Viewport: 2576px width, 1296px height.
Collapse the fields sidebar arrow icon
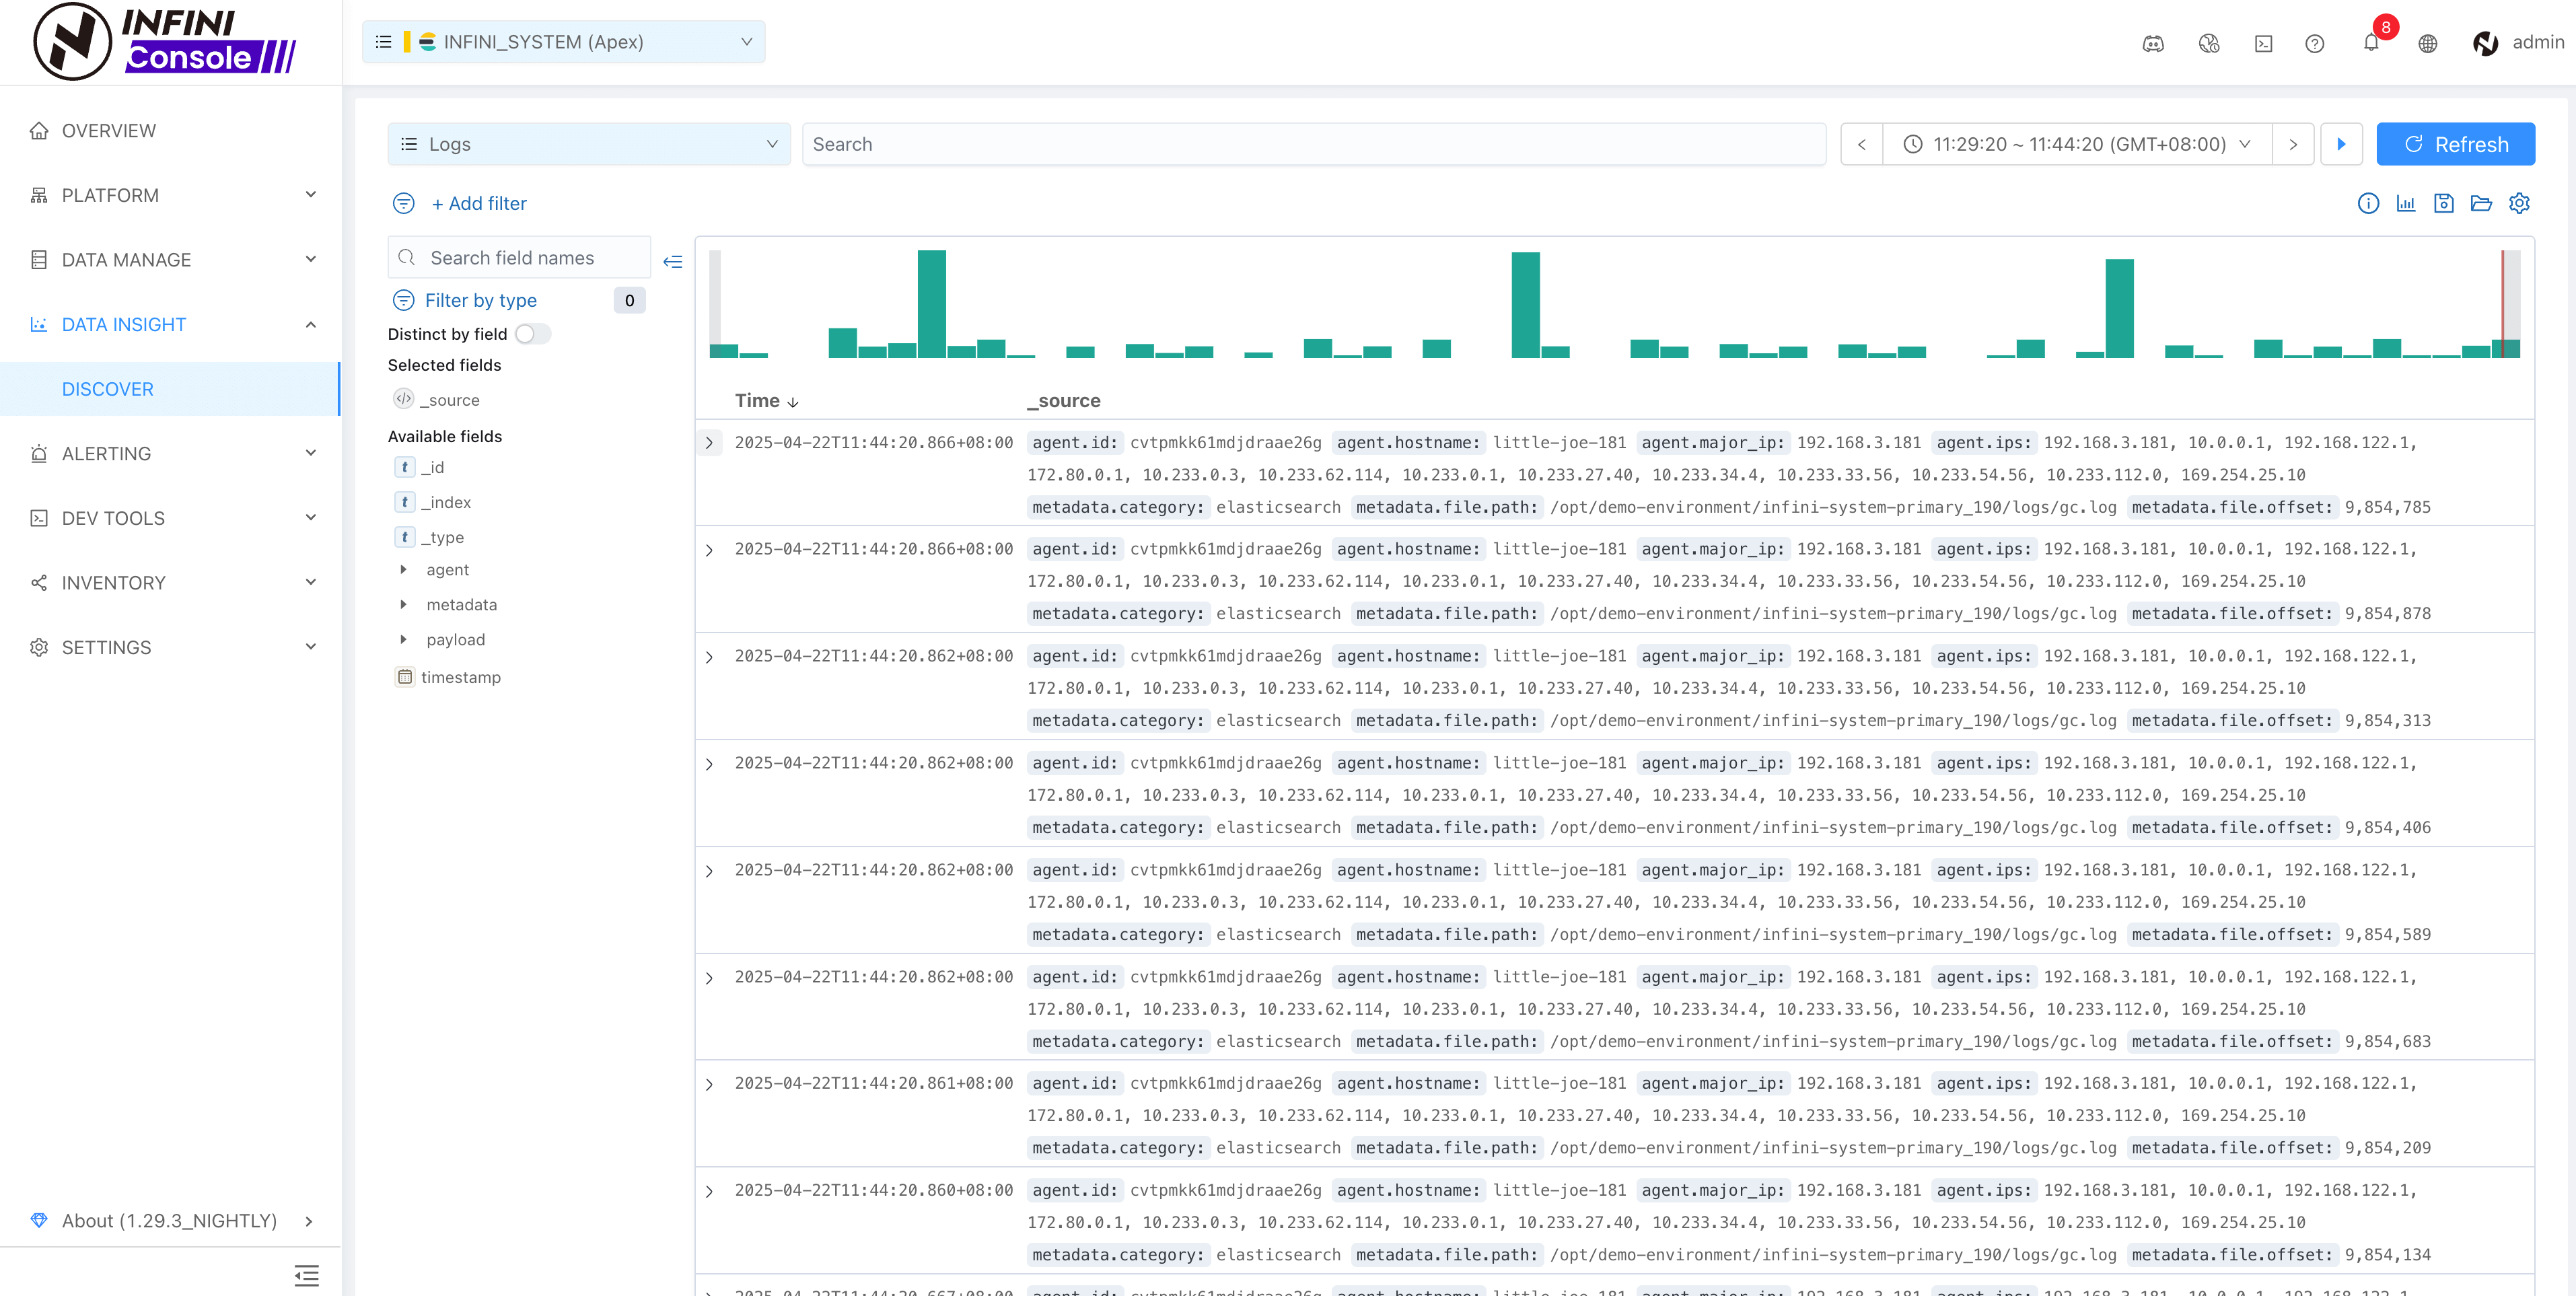tap(673, 261)
